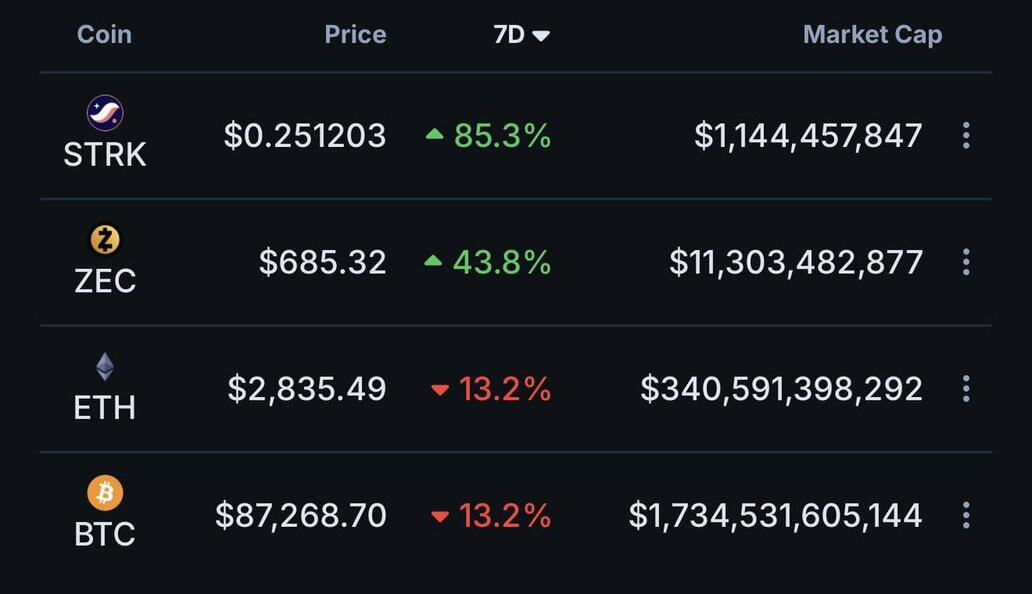
Task: Click STRK's 85.3% weekly gain
Action: (501, 135)
